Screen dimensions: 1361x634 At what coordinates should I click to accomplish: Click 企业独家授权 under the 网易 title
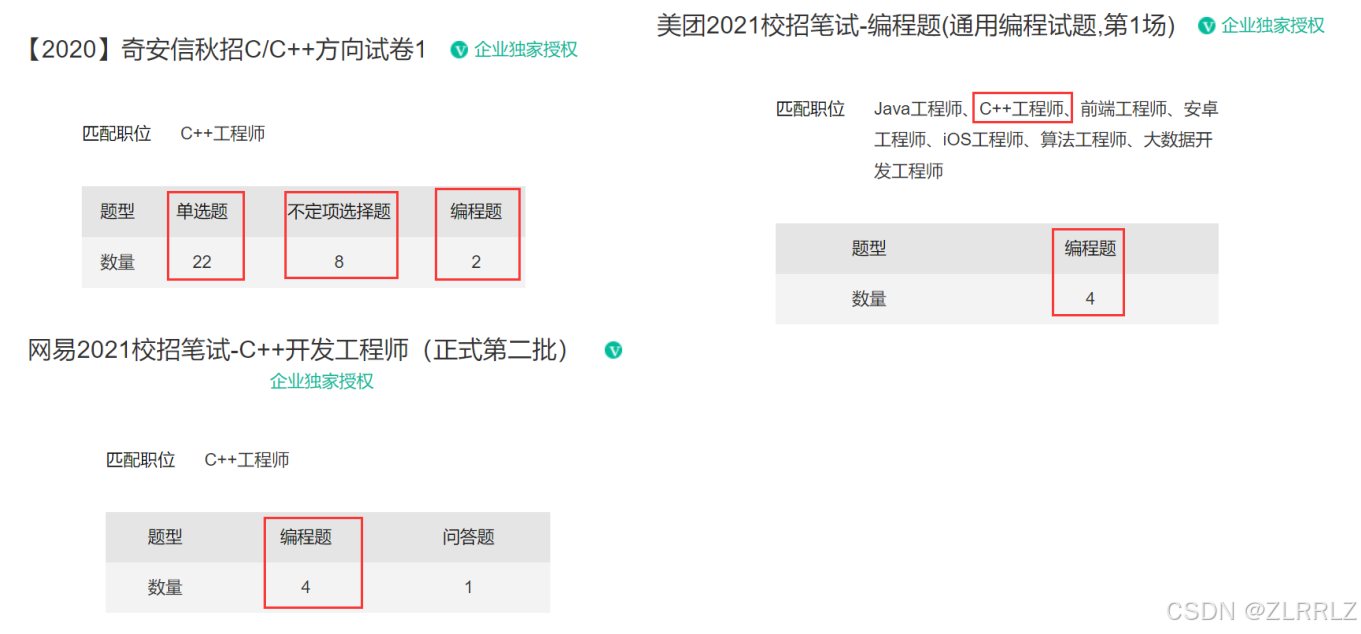322,381
